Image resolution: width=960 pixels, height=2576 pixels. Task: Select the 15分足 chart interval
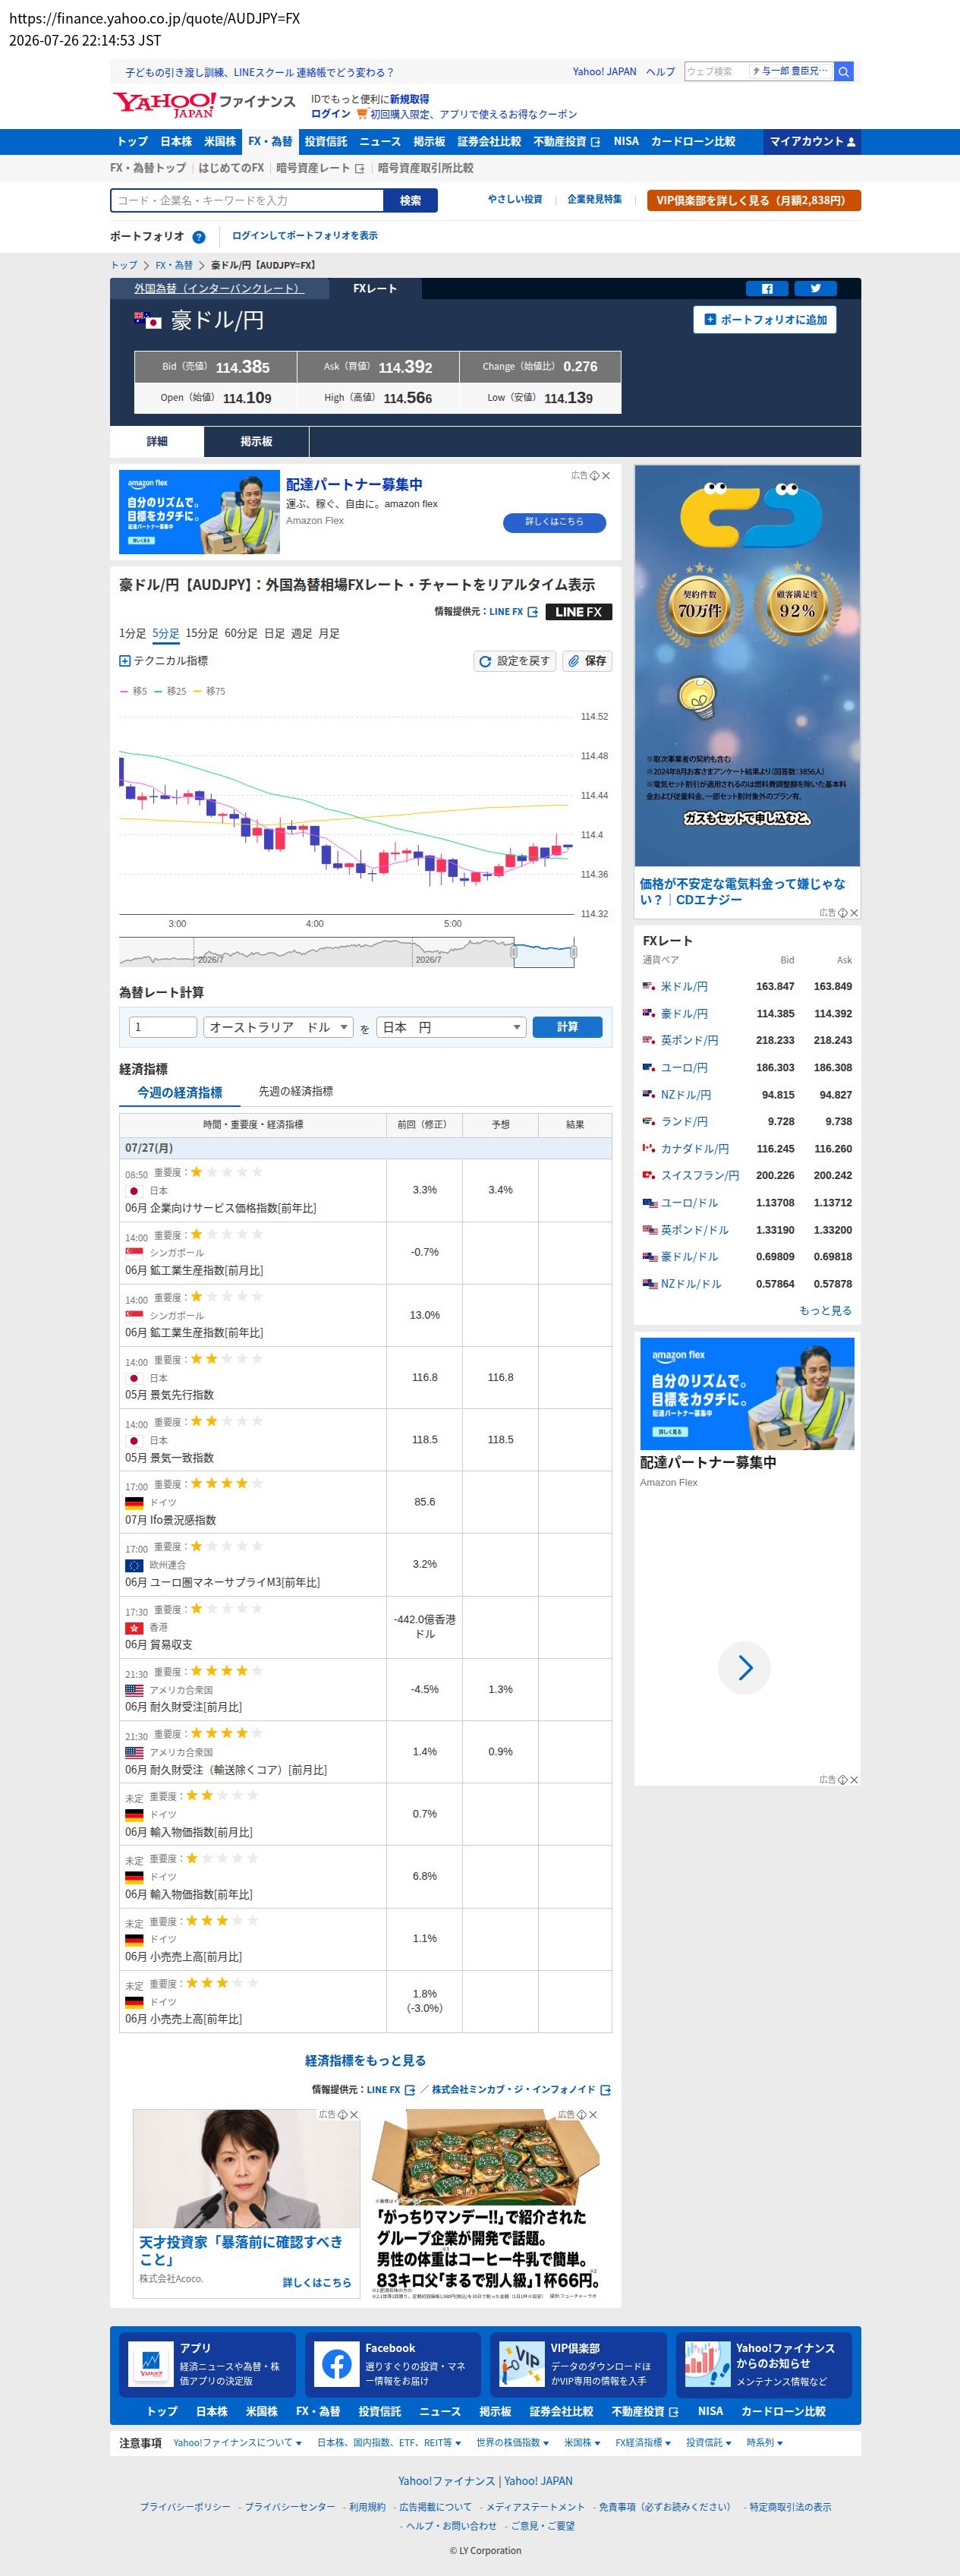(202, 634)
